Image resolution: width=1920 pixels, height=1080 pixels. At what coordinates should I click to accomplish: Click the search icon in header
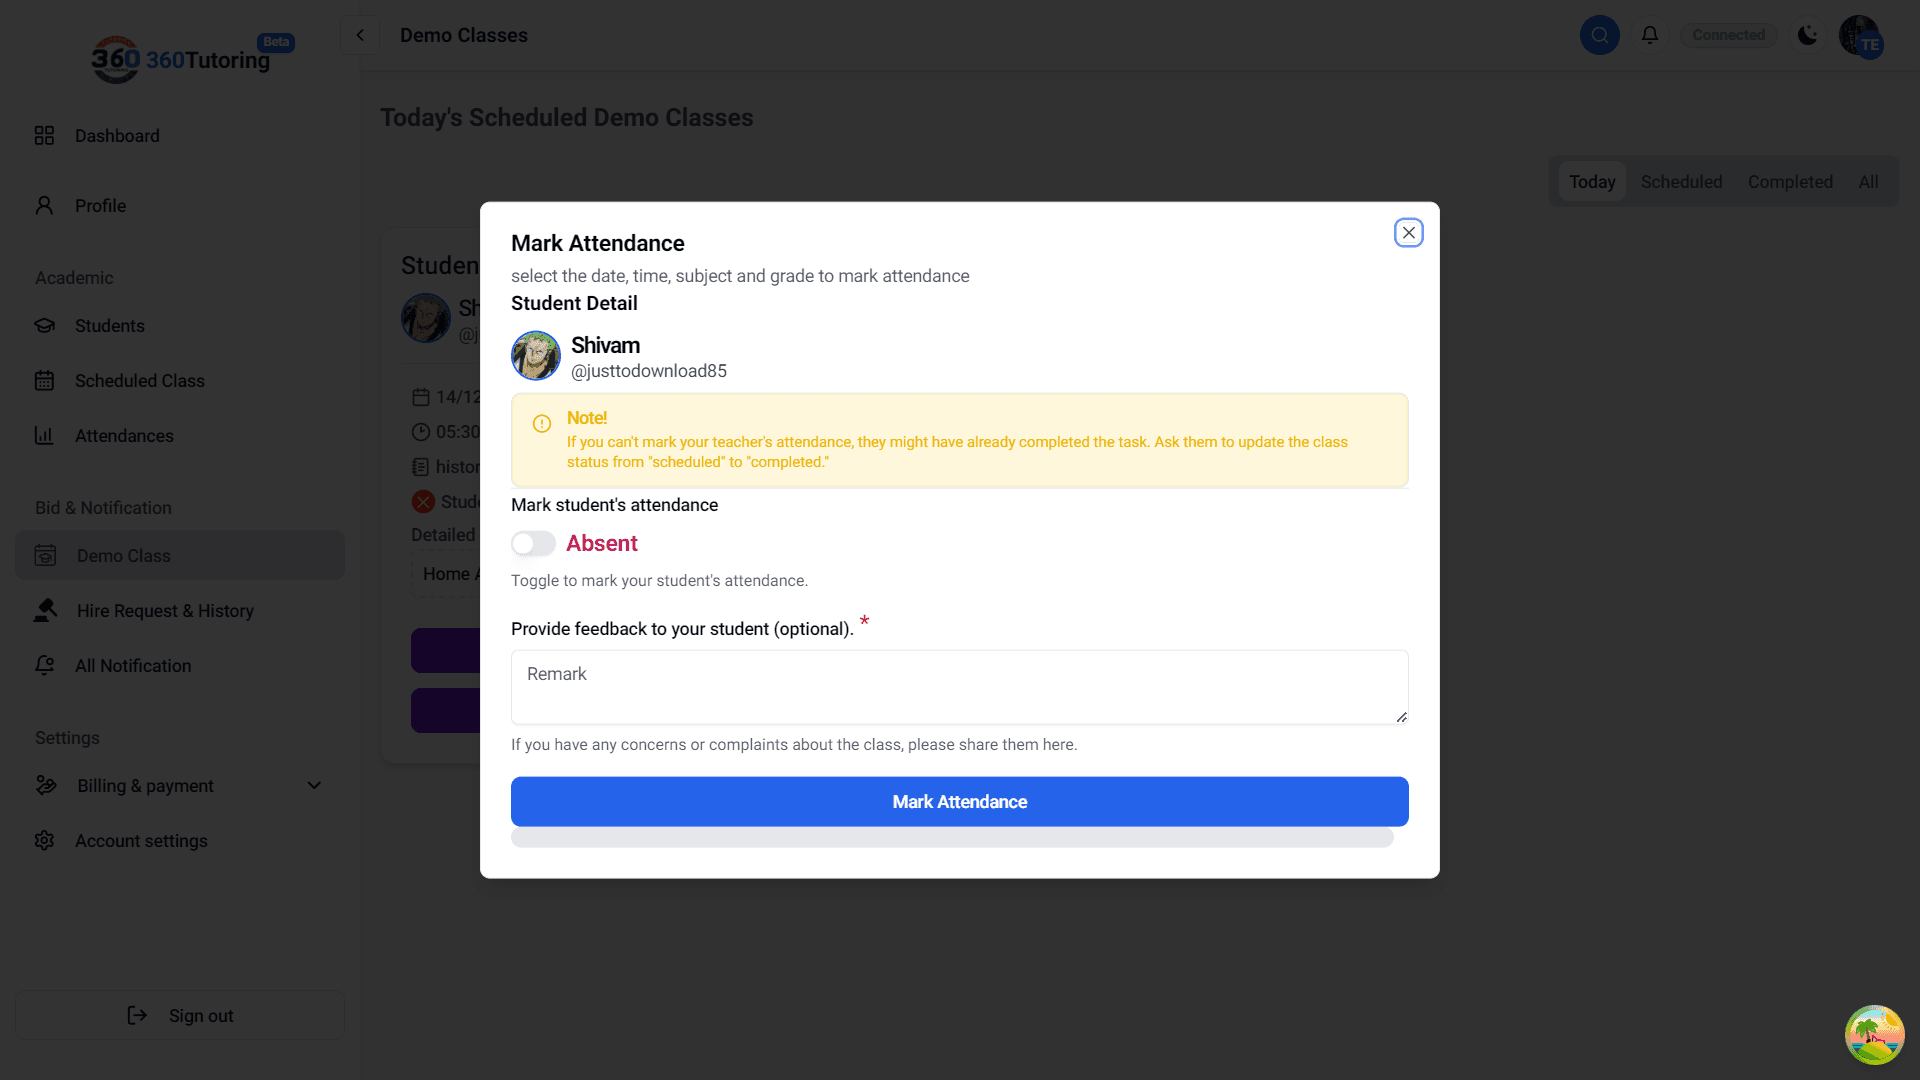tap(1599, 35)
